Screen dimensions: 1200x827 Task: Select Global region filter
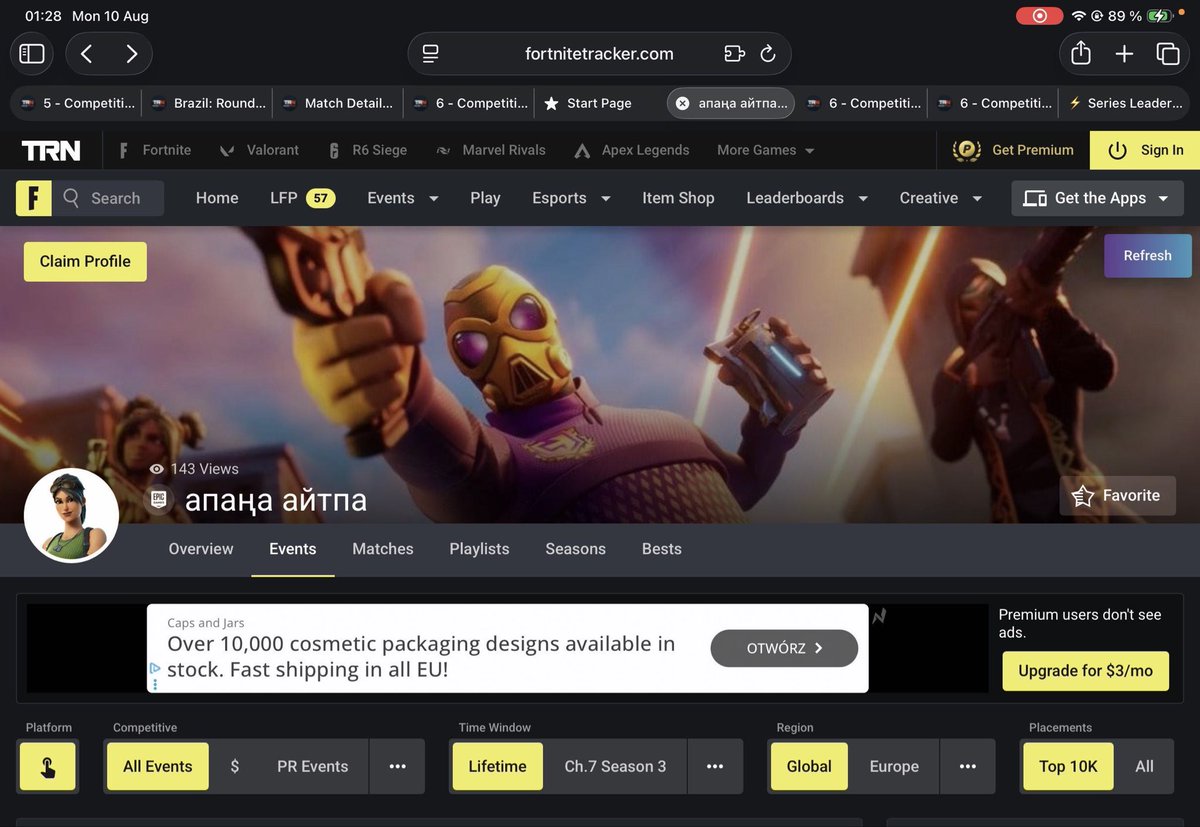click(x=809, y=767)
